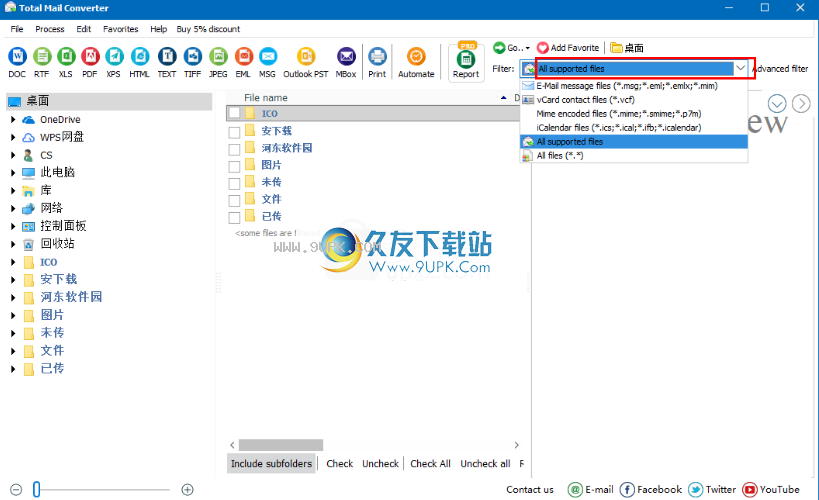Open the Edit menu
This screenshot has height=500, width=819.
click(84, 29)
